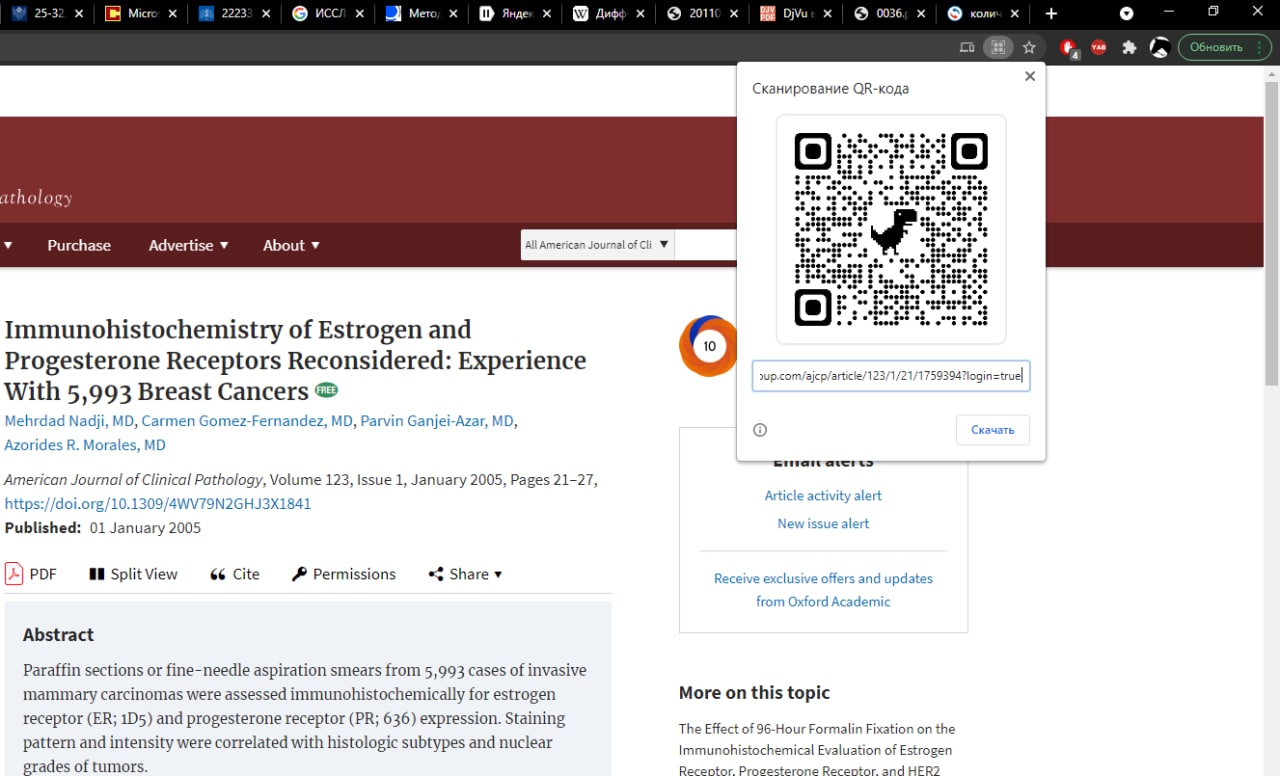Open author link Parvin Ganjei-Azar, MD

[437, 421]
